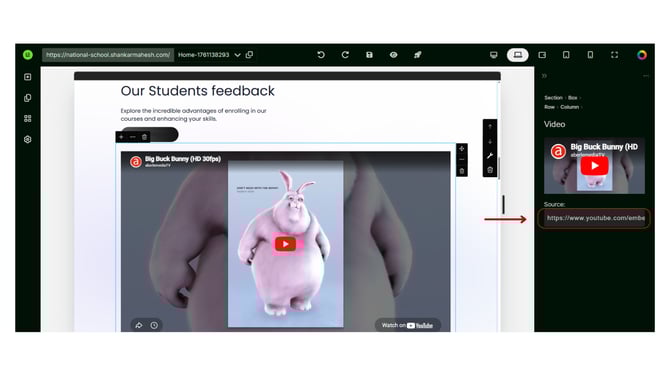Screen dimensions: 670x376
Task: Open the blocks grid sidebar icon
Action: (28, 118)
